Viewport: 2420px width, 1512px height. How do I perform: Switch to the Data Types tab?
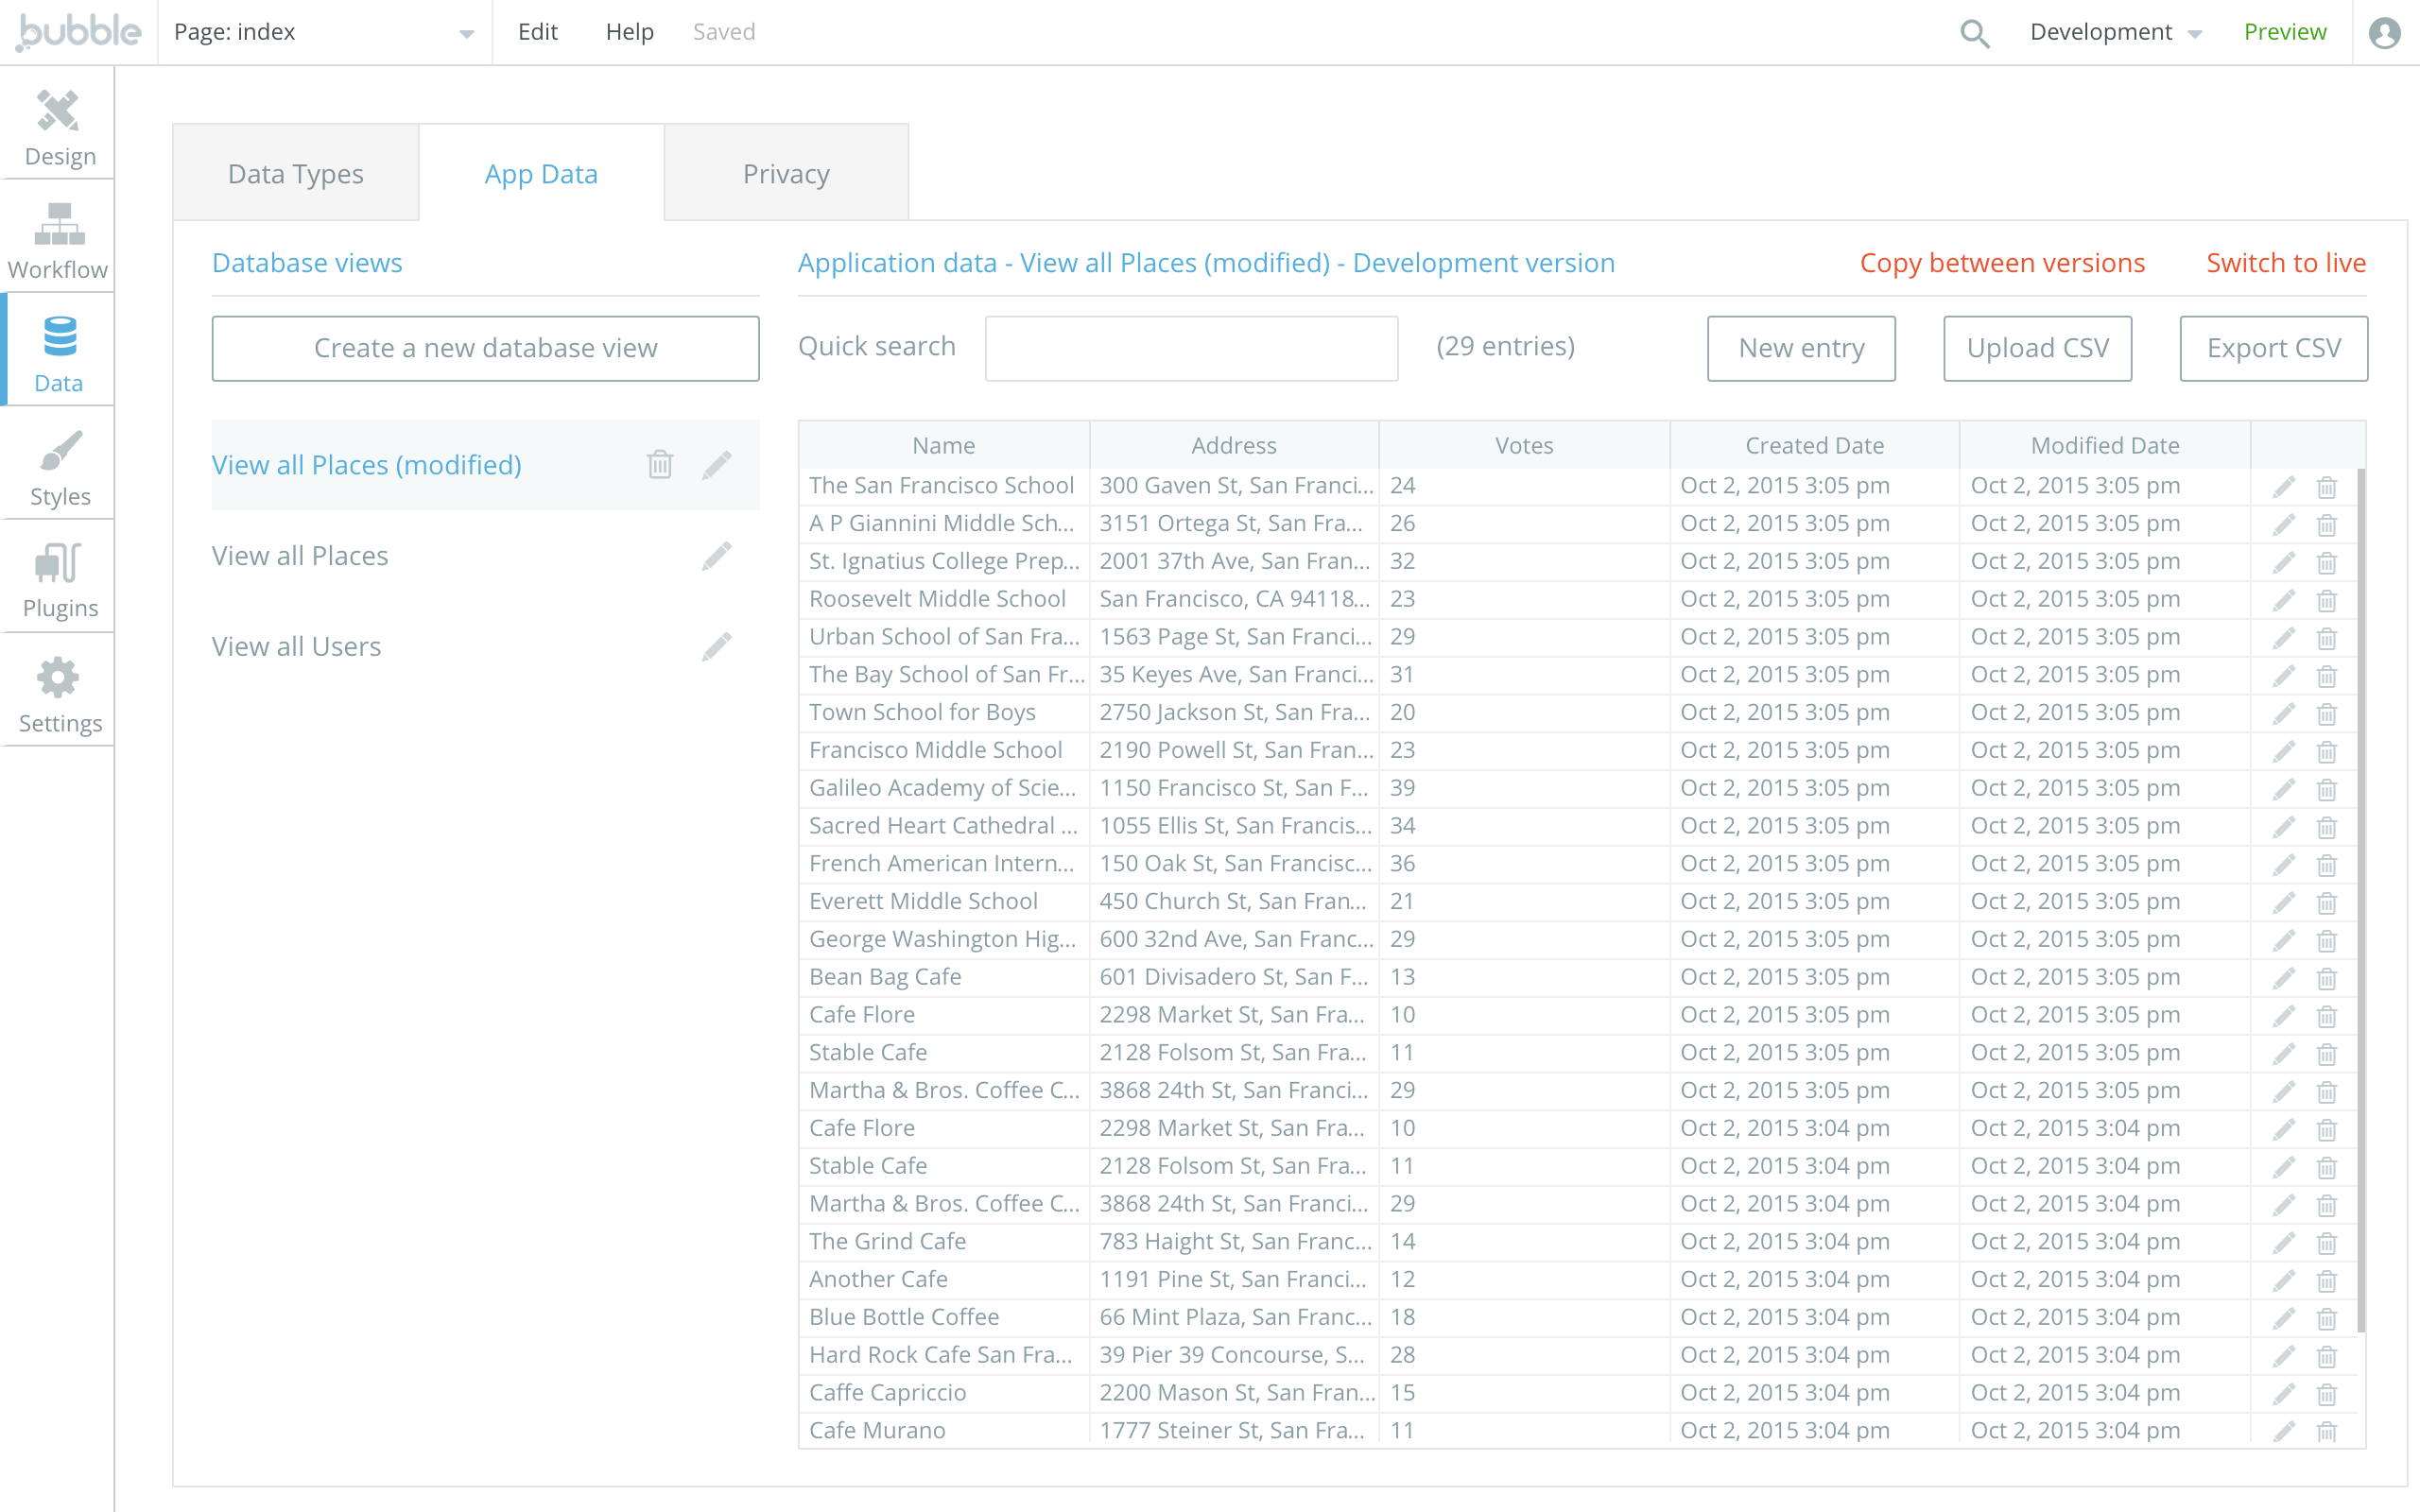[295, 174]
